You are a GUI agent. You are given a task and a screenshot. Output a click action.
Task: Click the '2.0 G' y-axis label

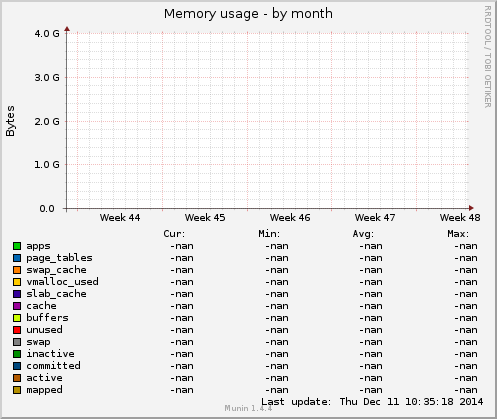click(47, 121)
